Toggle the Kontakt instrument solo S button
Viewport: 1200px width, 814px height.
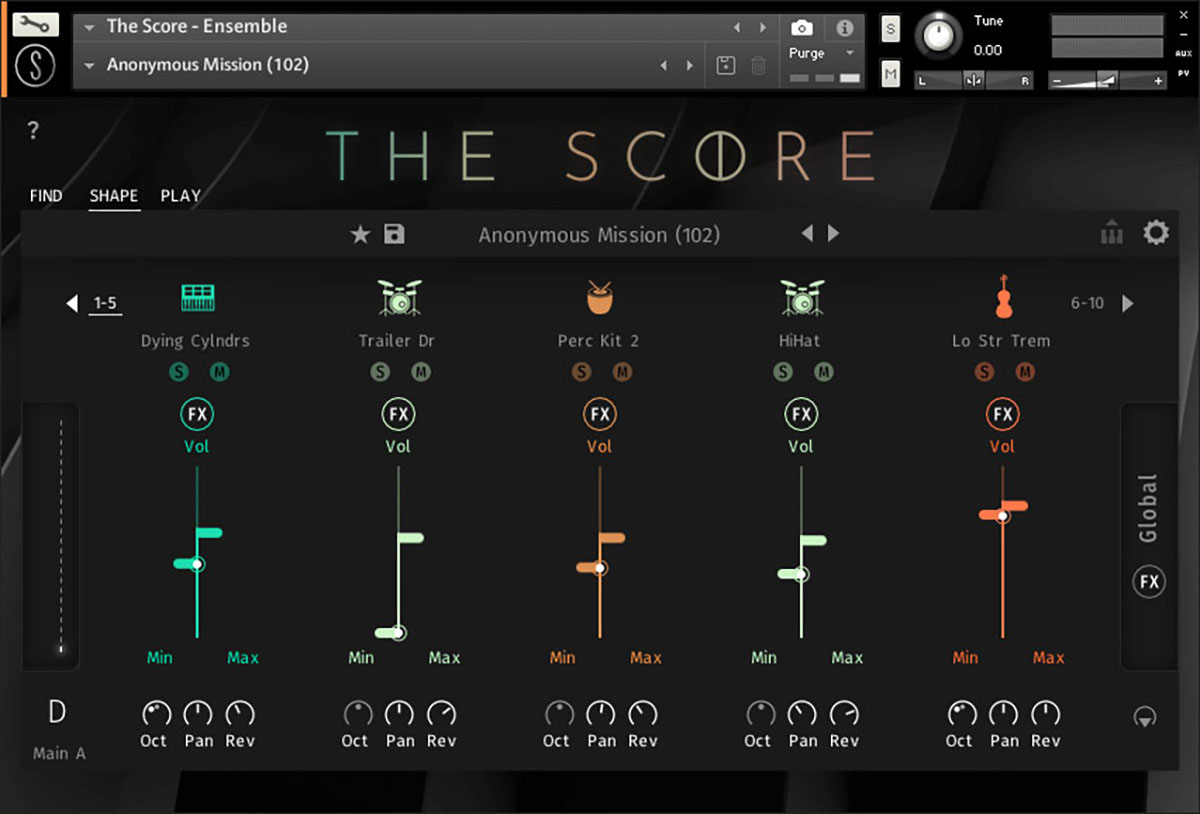coord(890,29)
